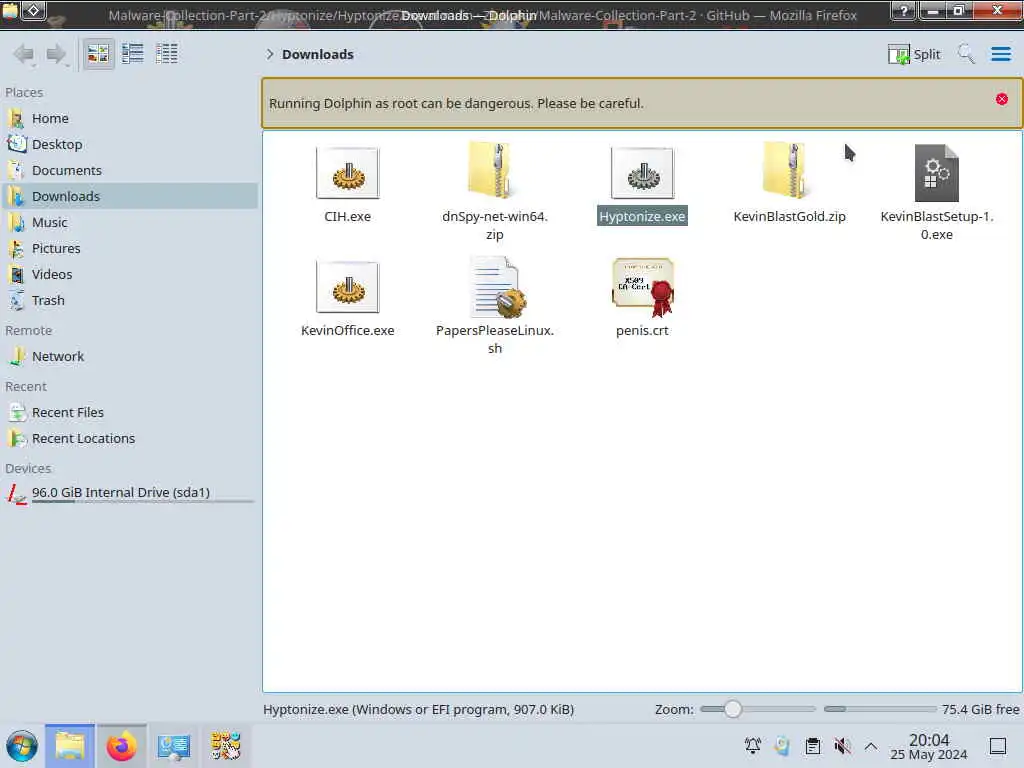The image size is (1024, 768).
Task: Click the 75.4 GiB free label
Action: (x=980, y=709)
